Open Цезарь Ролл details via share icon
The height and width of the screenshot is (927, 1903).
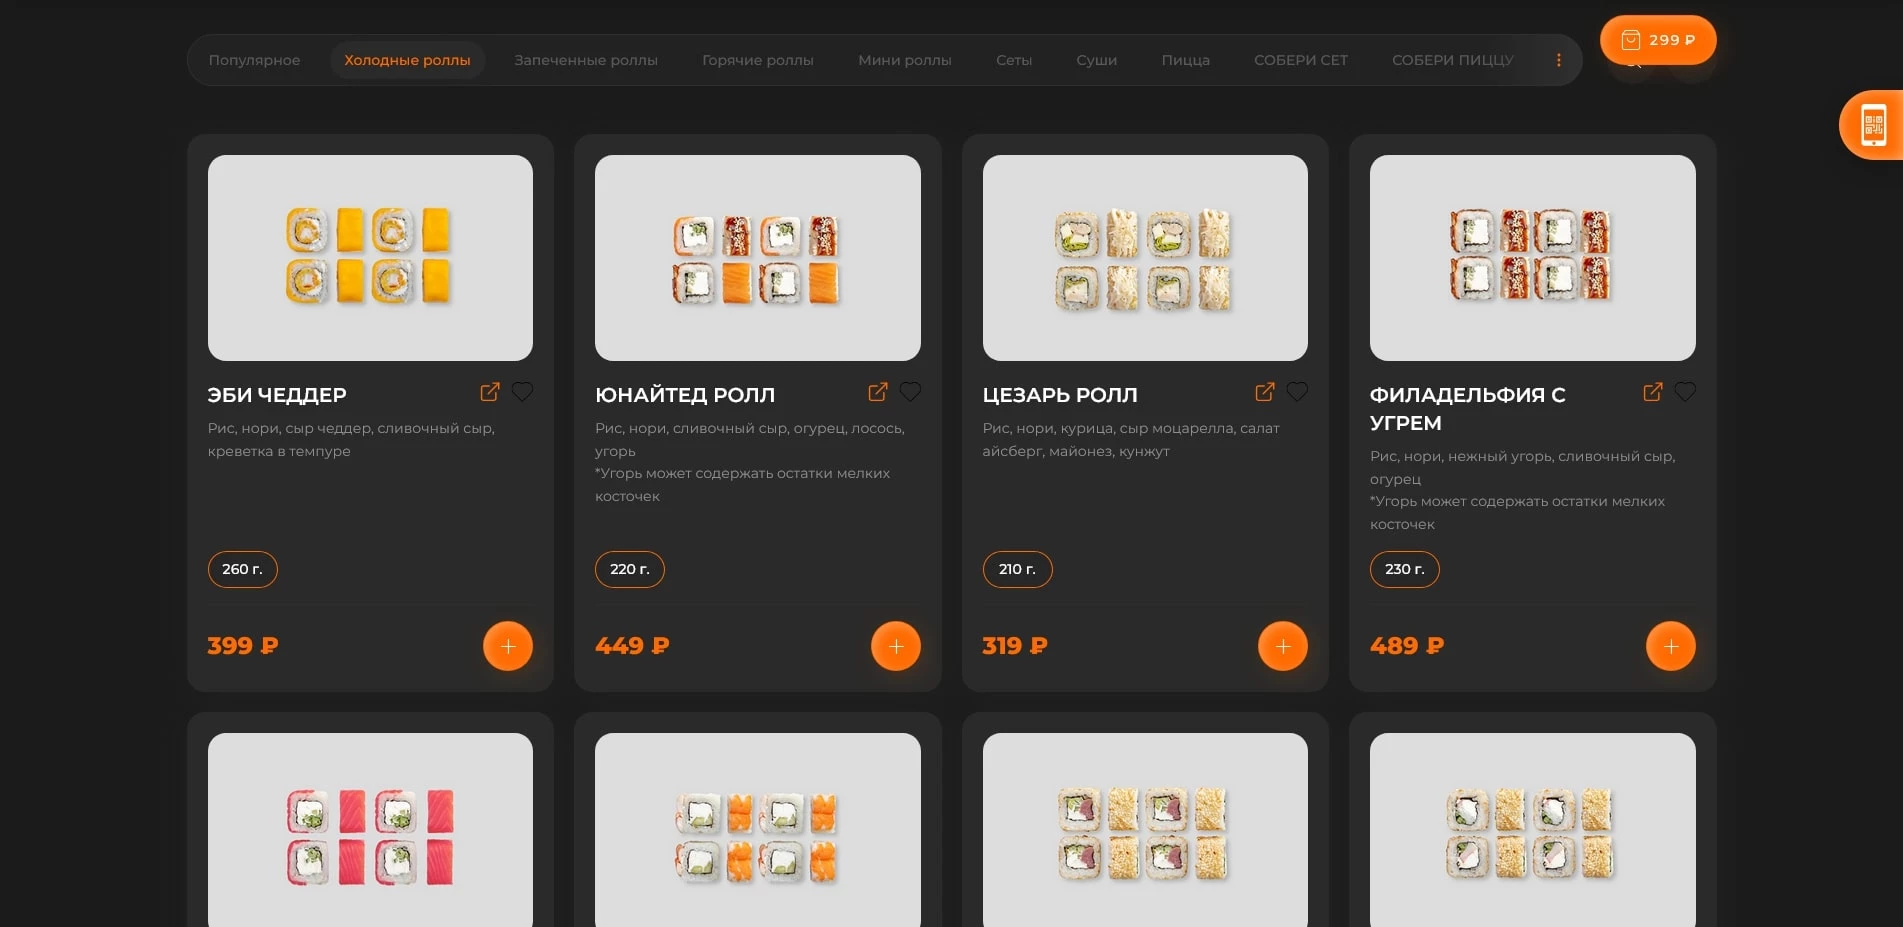tap(1265, 392)
